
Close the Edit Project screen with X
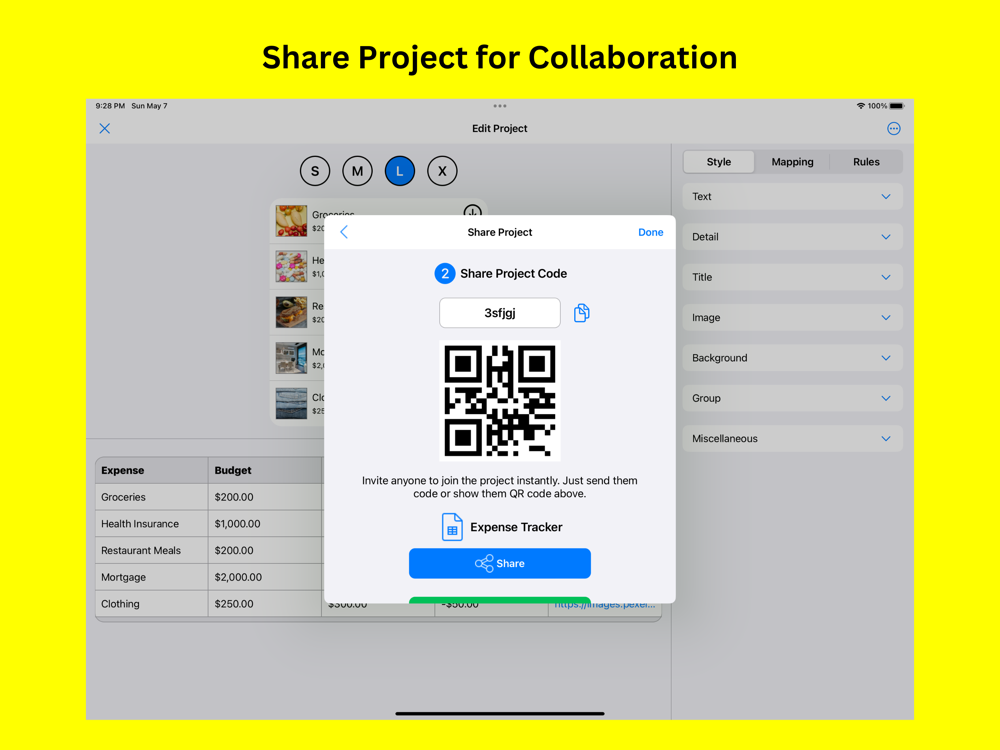click(x=105, y=128)
